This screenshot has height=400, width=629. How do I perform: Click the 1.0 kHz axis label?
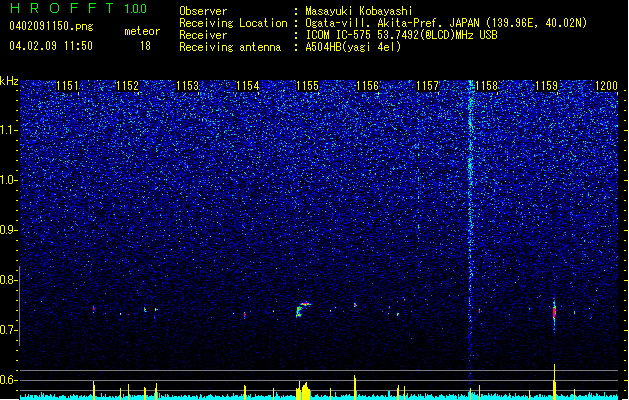point(9,180)
